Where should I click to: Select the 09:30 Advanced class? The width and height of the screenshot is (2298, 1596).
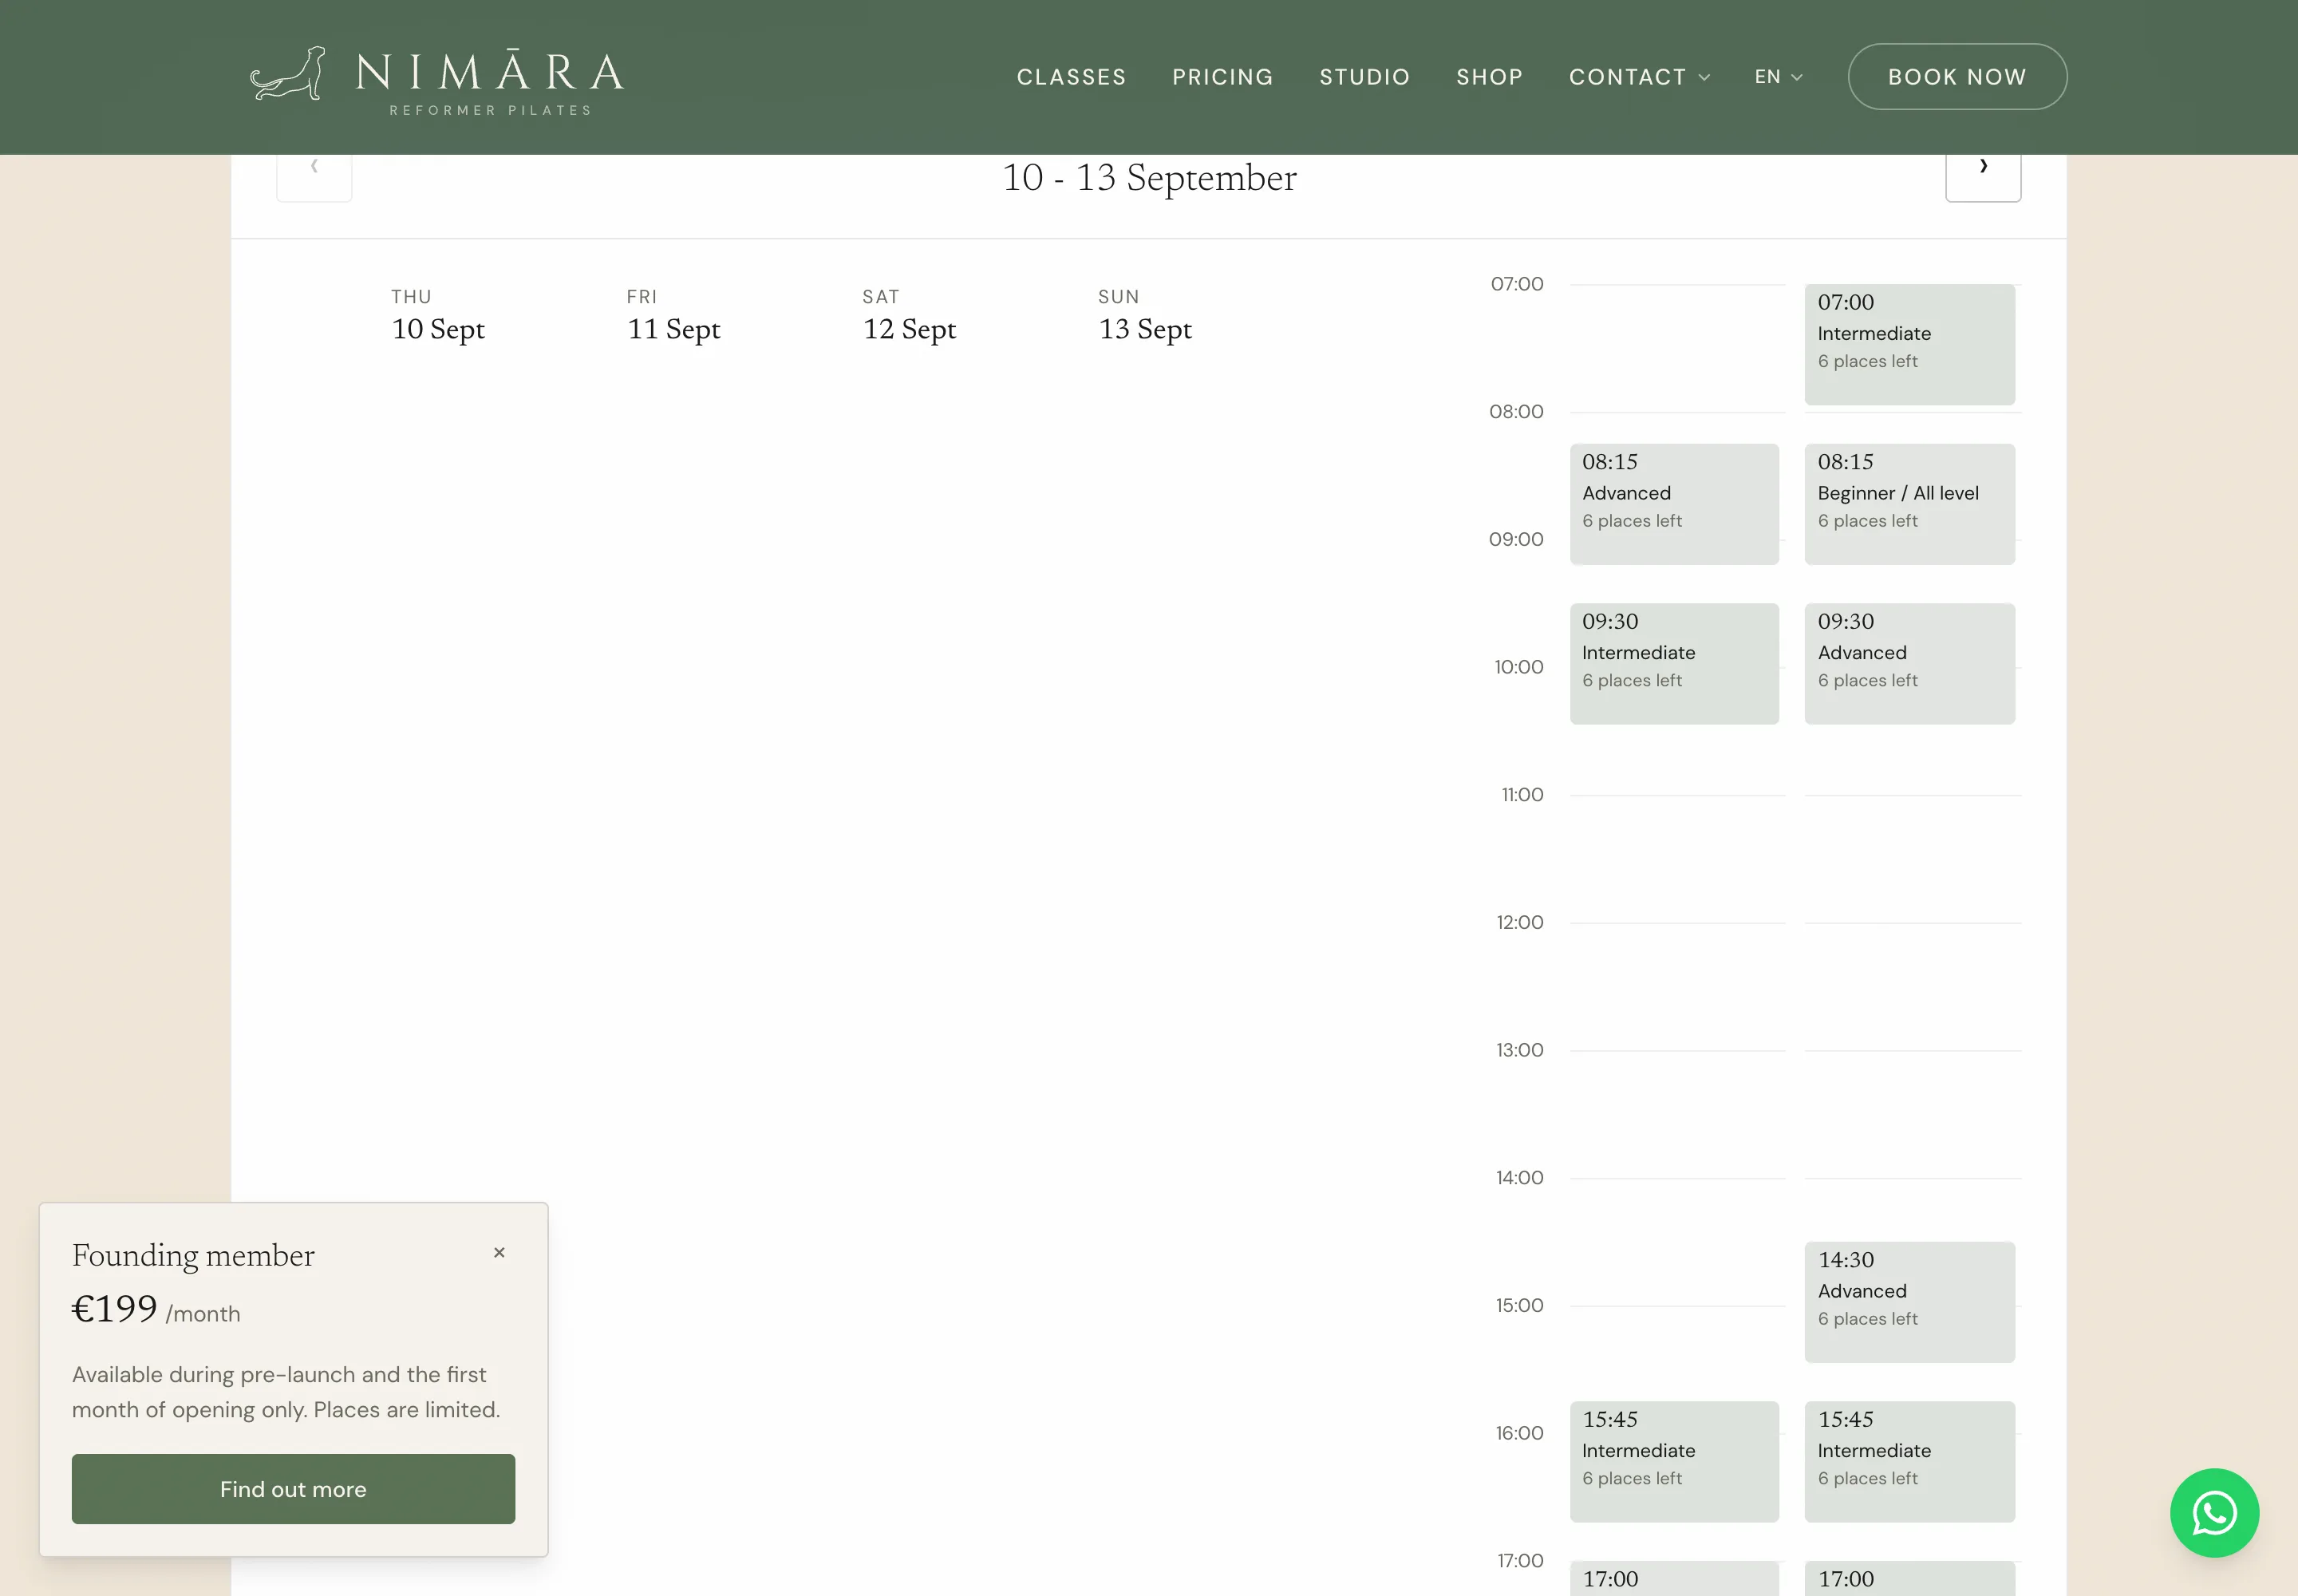coord(1909,663)
